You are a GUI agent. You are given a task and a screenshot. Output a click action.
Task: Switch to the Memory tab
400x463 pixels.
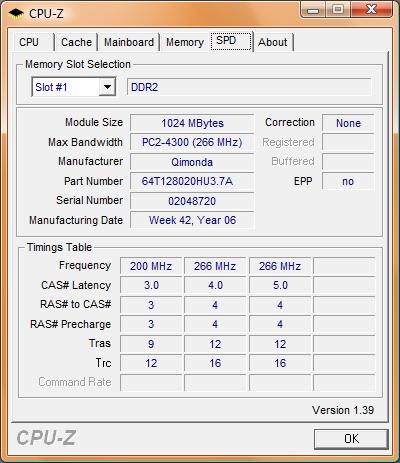point(185,42)
